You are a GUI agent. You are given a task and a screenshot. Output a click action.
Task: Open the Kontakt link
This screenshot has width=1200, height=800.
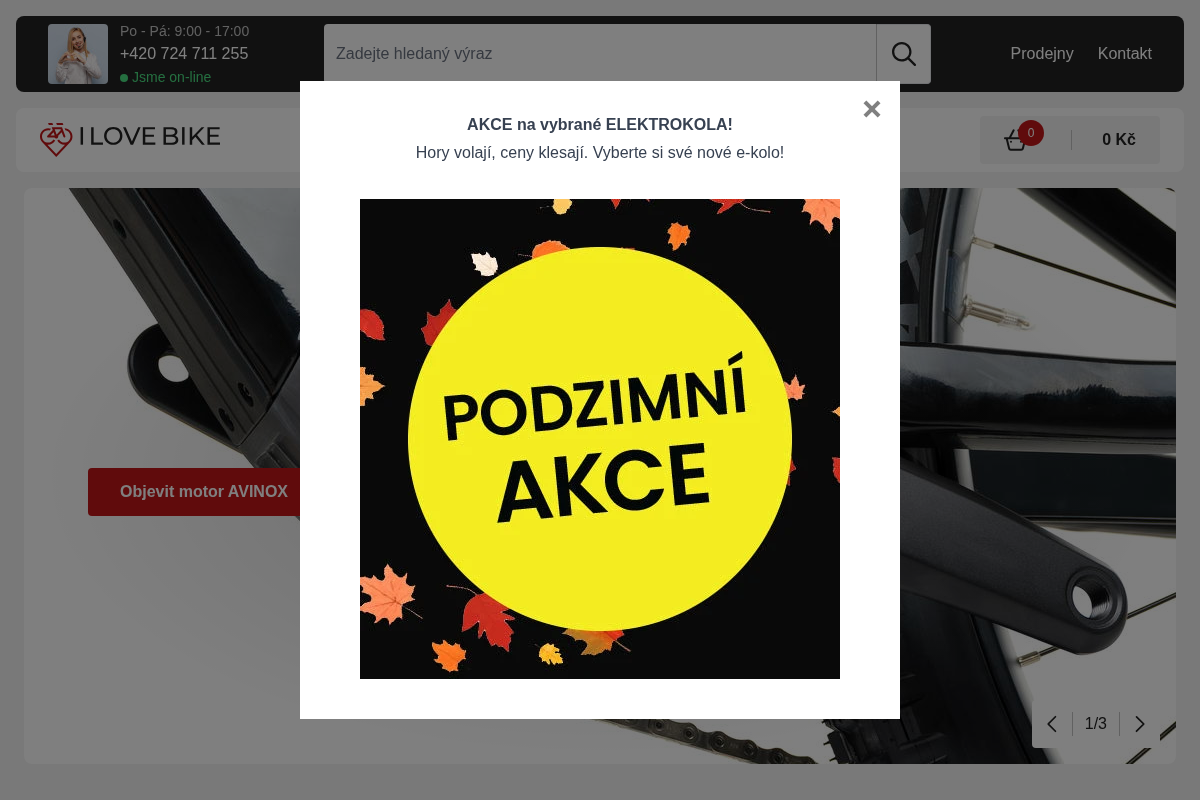pyautogui.click(x=1125, y=54)
